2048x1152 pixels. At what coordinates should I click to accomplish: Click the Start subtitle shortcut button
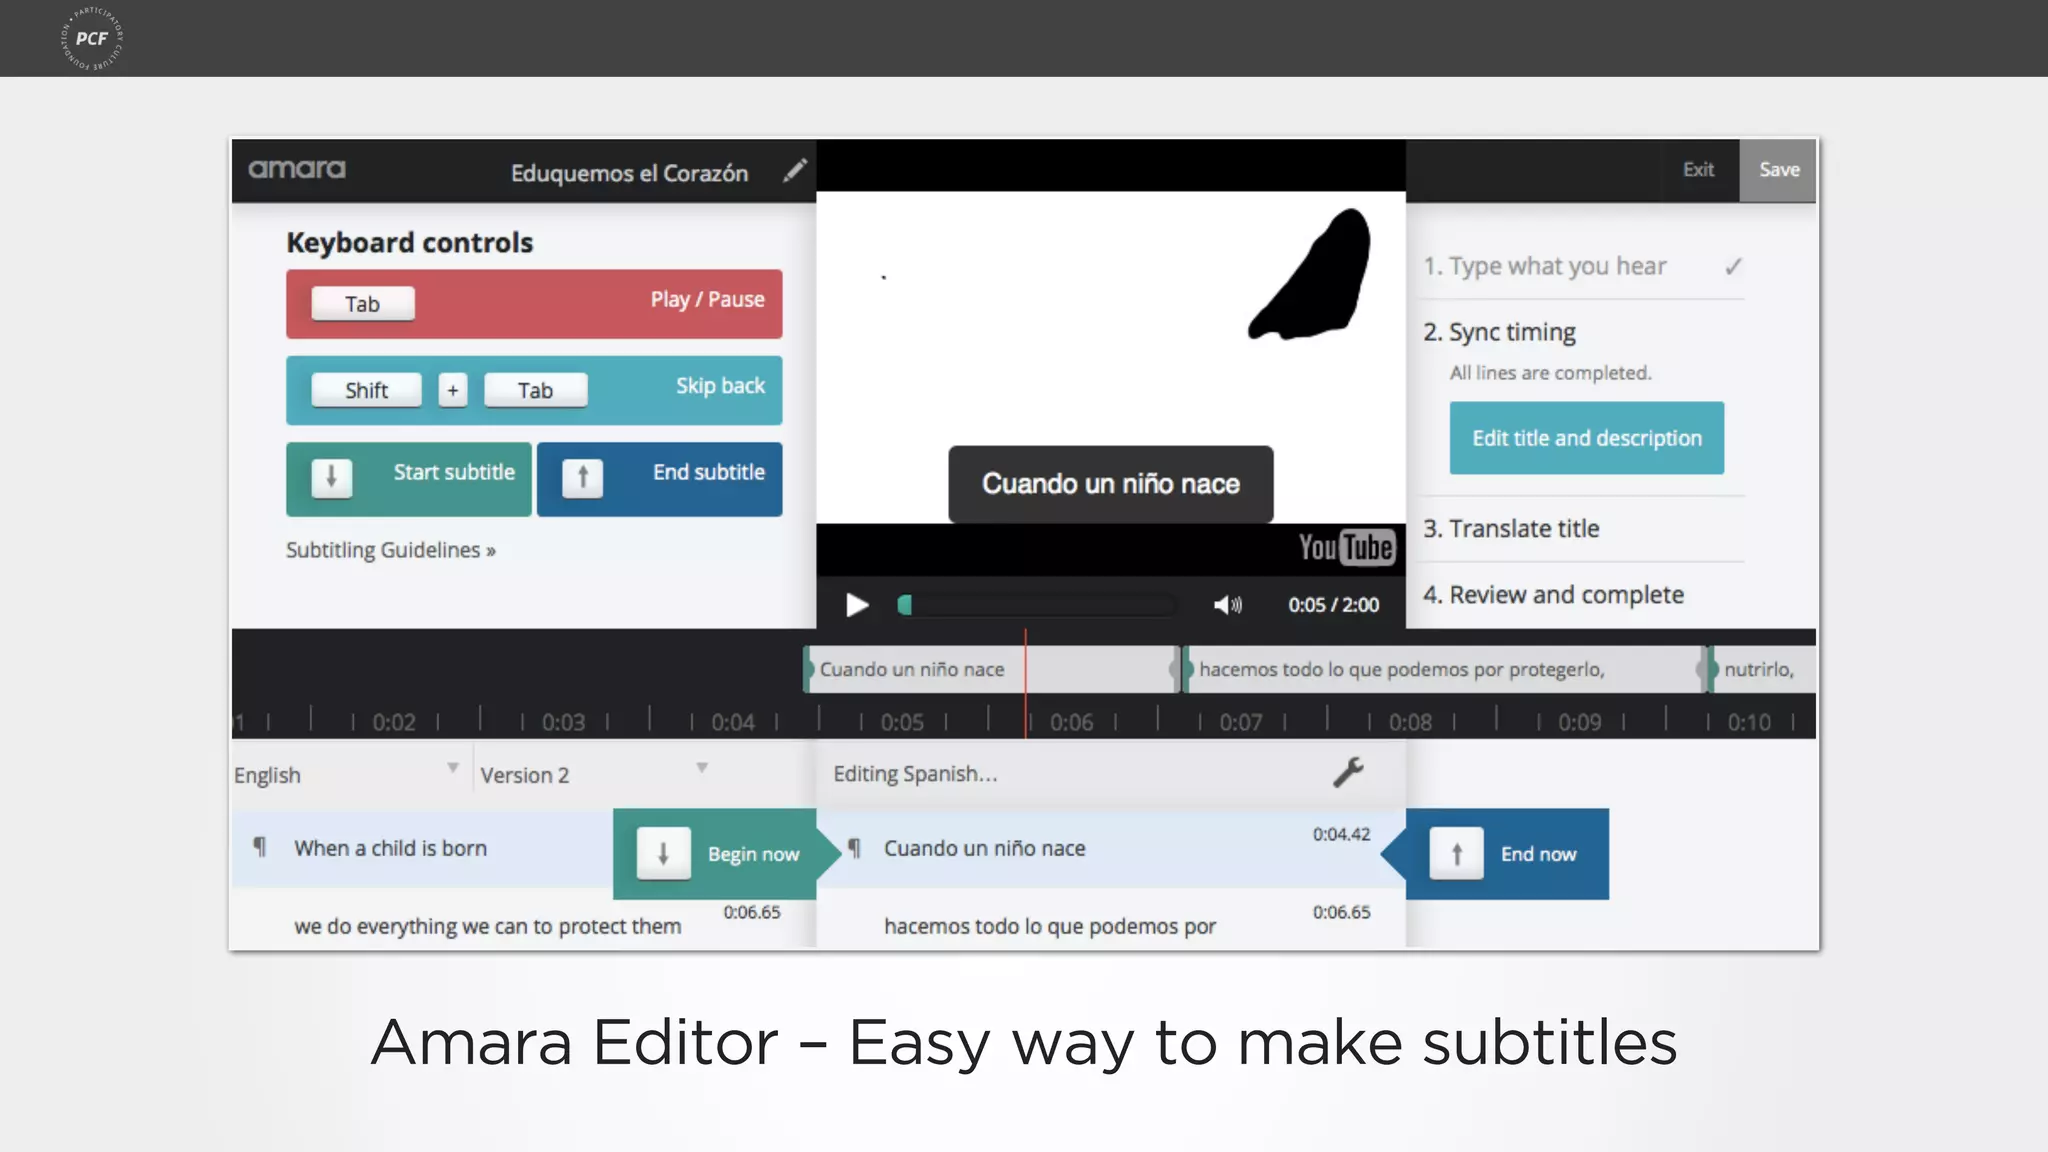408,479
